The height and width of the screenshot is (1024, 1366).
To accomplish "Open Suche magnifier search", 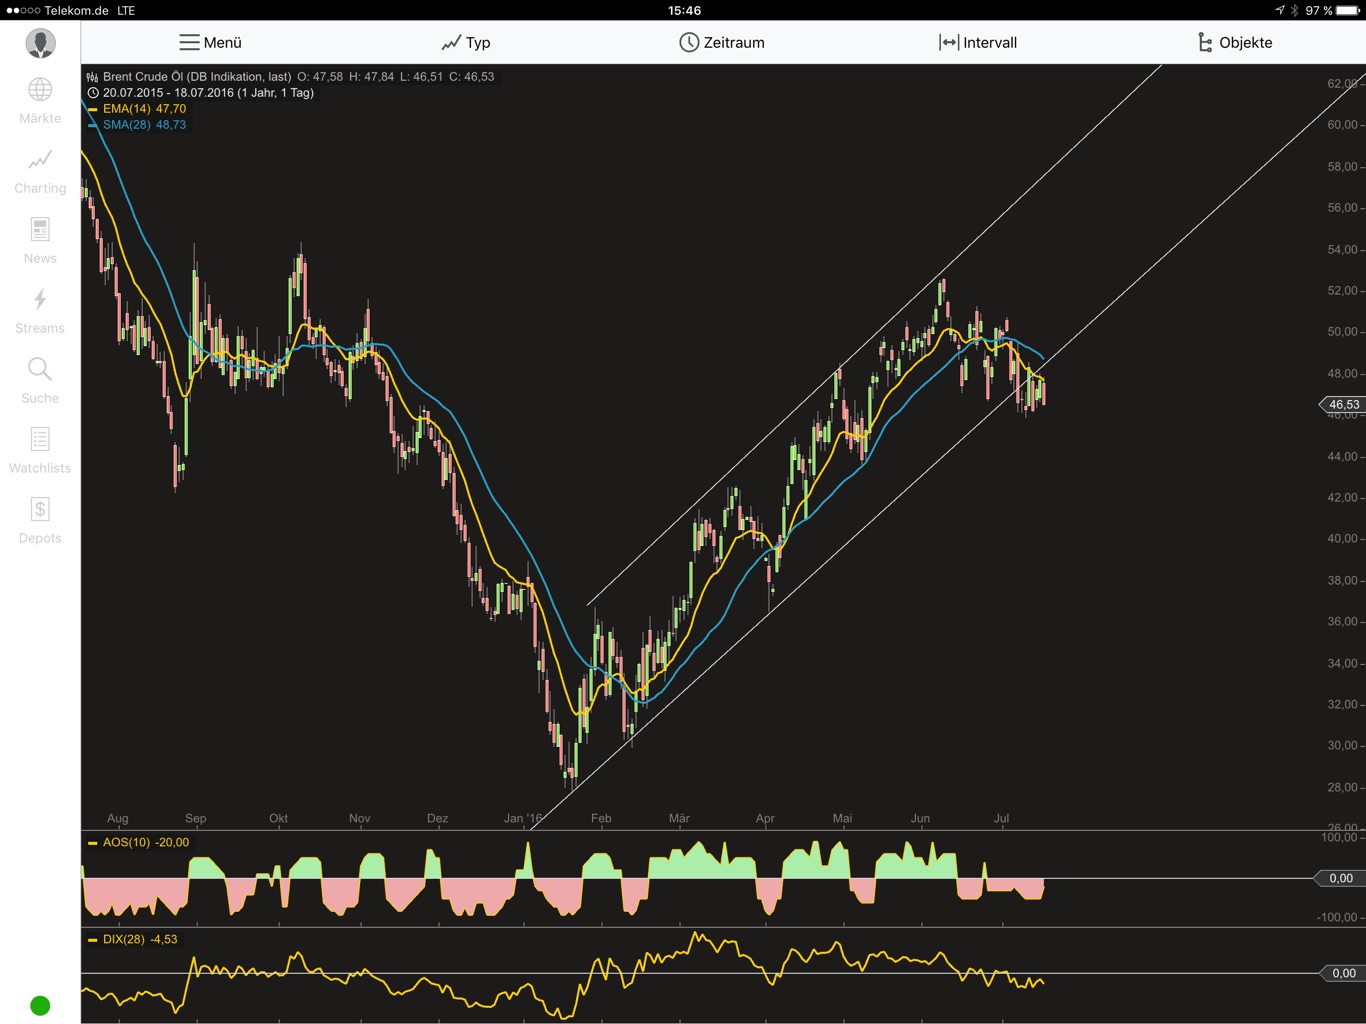I will pyautogui.click(x=40, y=381).
